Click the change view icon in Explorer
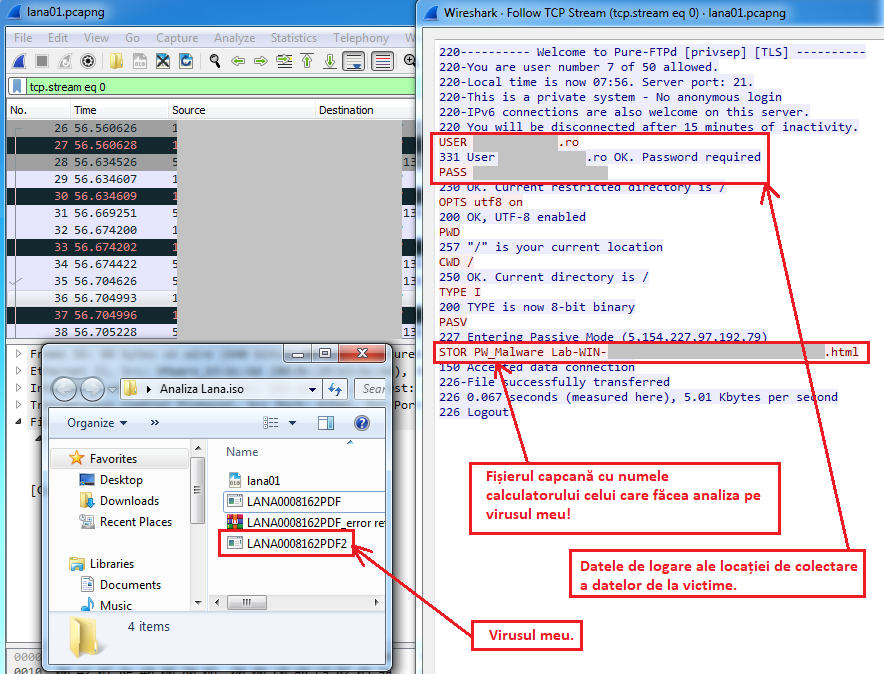The height and width of the screenshot is (674, 884). coord(271,423)
